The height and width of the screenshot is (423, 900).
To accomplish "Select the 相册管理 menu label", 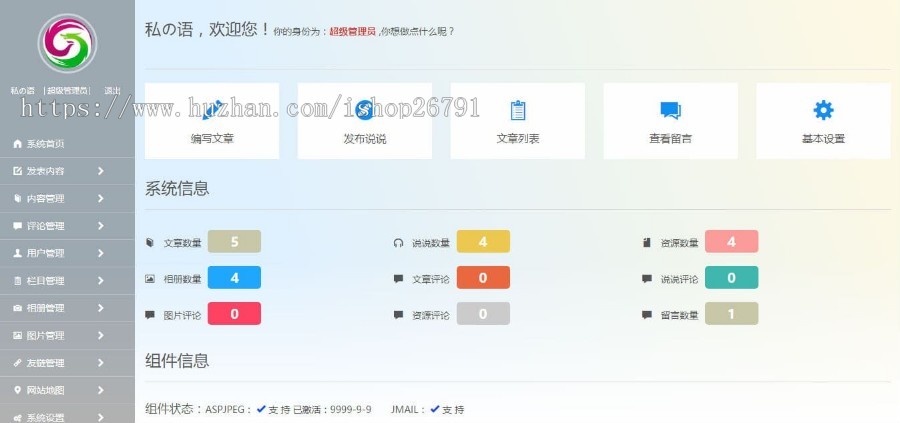I will 45,308.
